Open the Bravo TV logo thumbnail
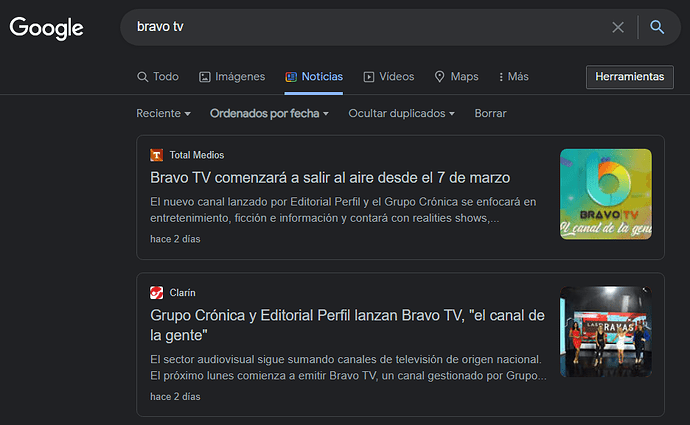This screenshot has width=690, height=425. point(606,194)
